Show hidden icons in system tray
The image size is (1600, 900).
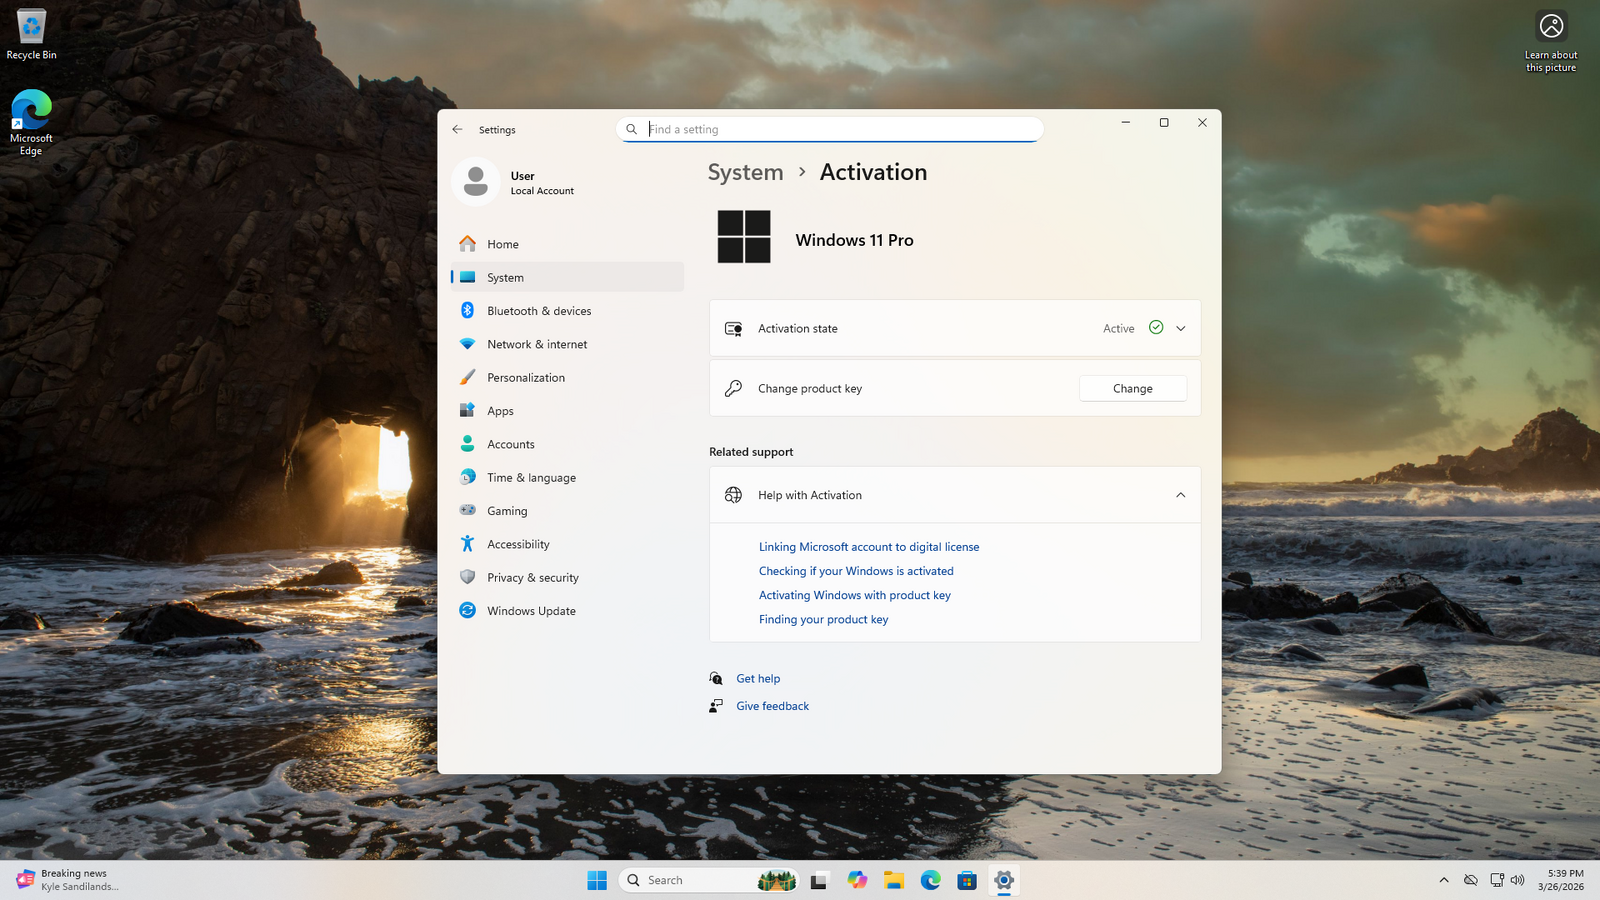[1443, 880]
